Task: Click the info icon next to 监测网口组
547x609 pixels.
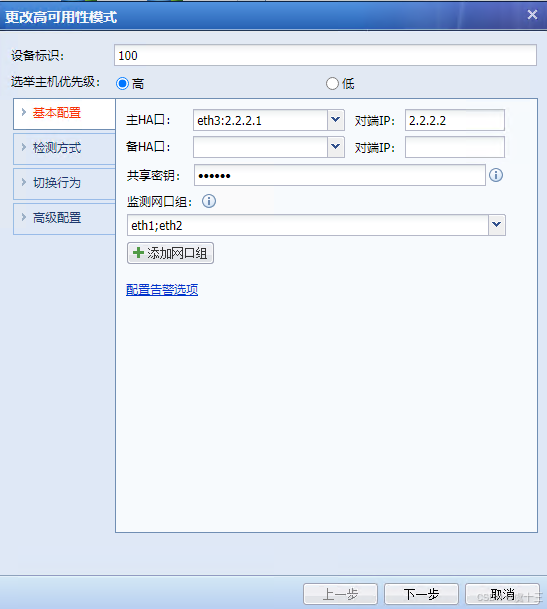Action: [x=209, y=201]
